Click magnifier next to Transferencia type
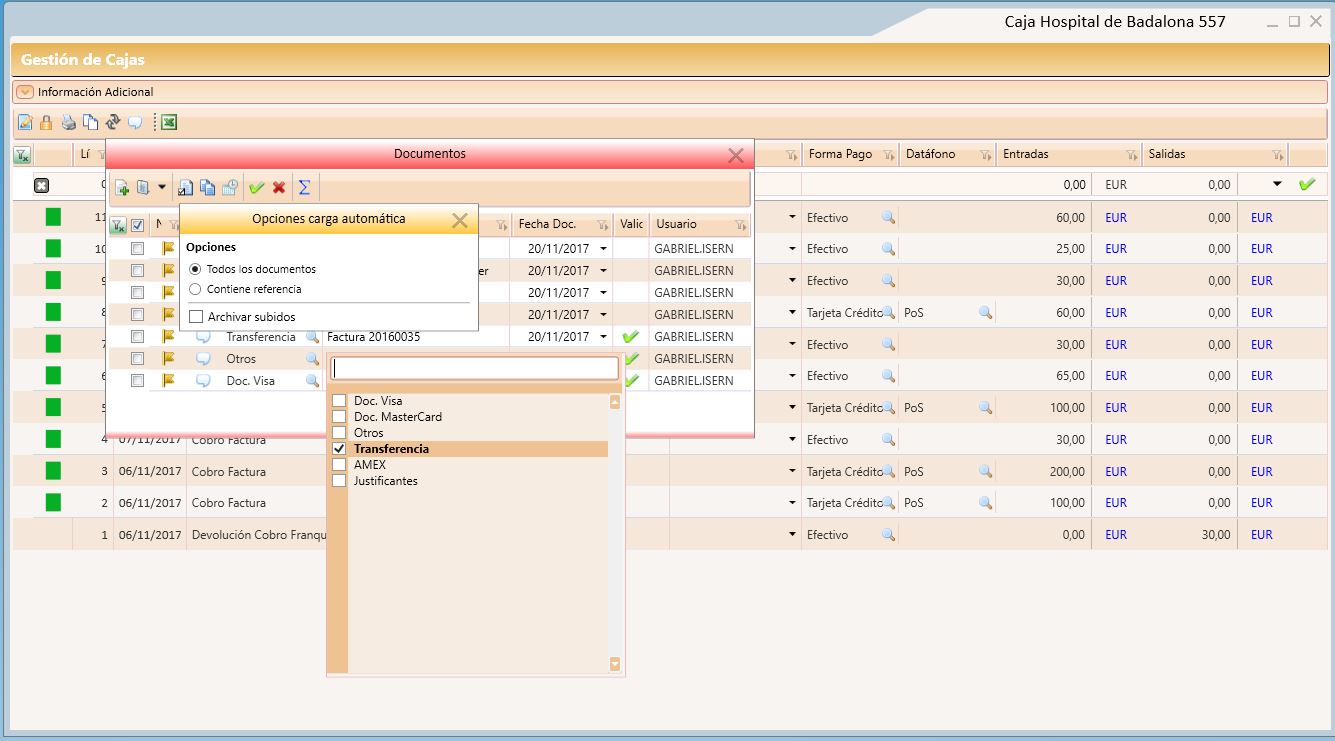The width and height of the screenshot is (1335, 741). click(x=312, y=337)
